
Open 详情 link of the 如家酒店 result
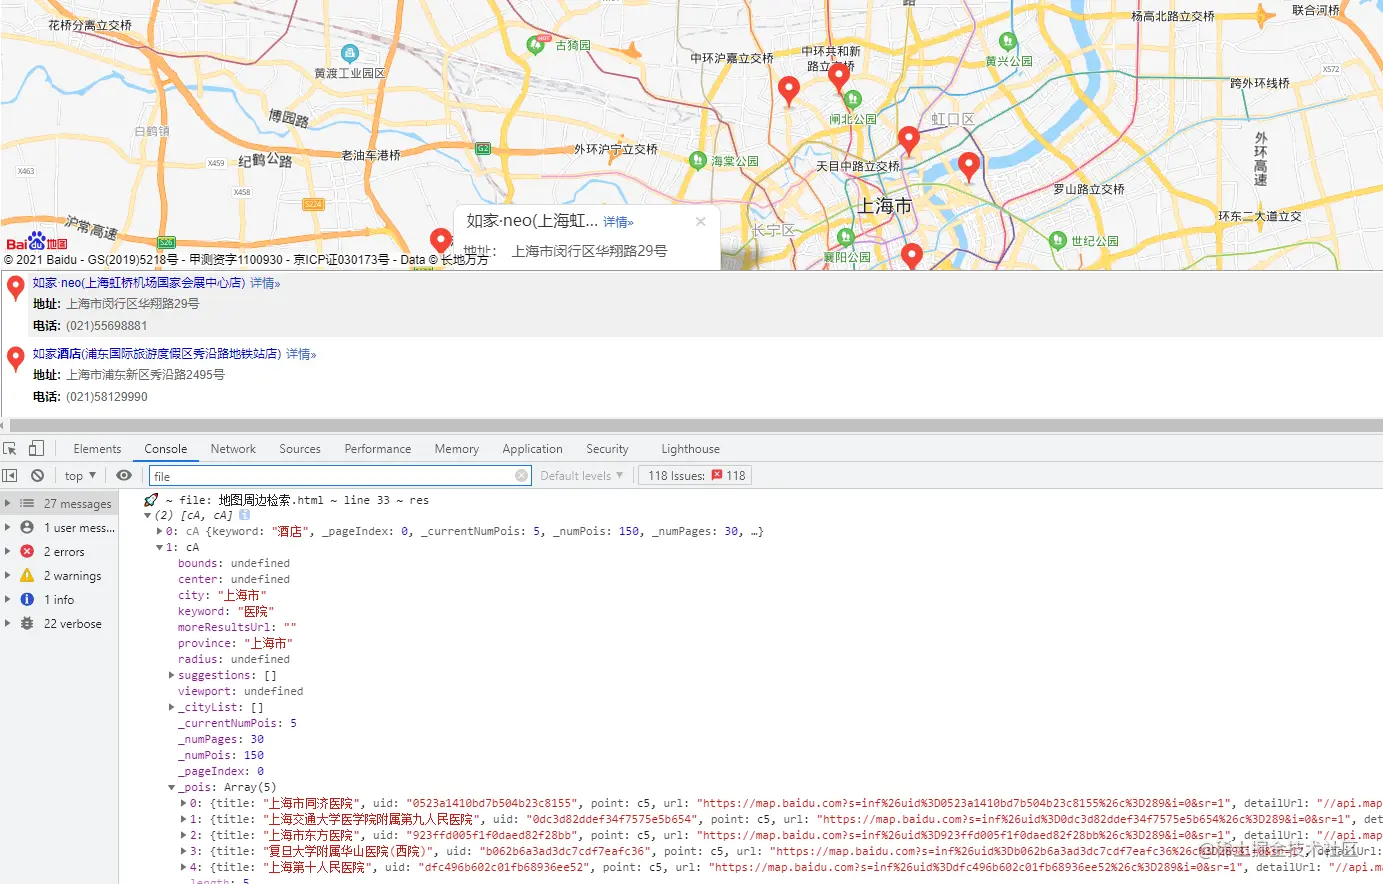click(x=301, y=354)
